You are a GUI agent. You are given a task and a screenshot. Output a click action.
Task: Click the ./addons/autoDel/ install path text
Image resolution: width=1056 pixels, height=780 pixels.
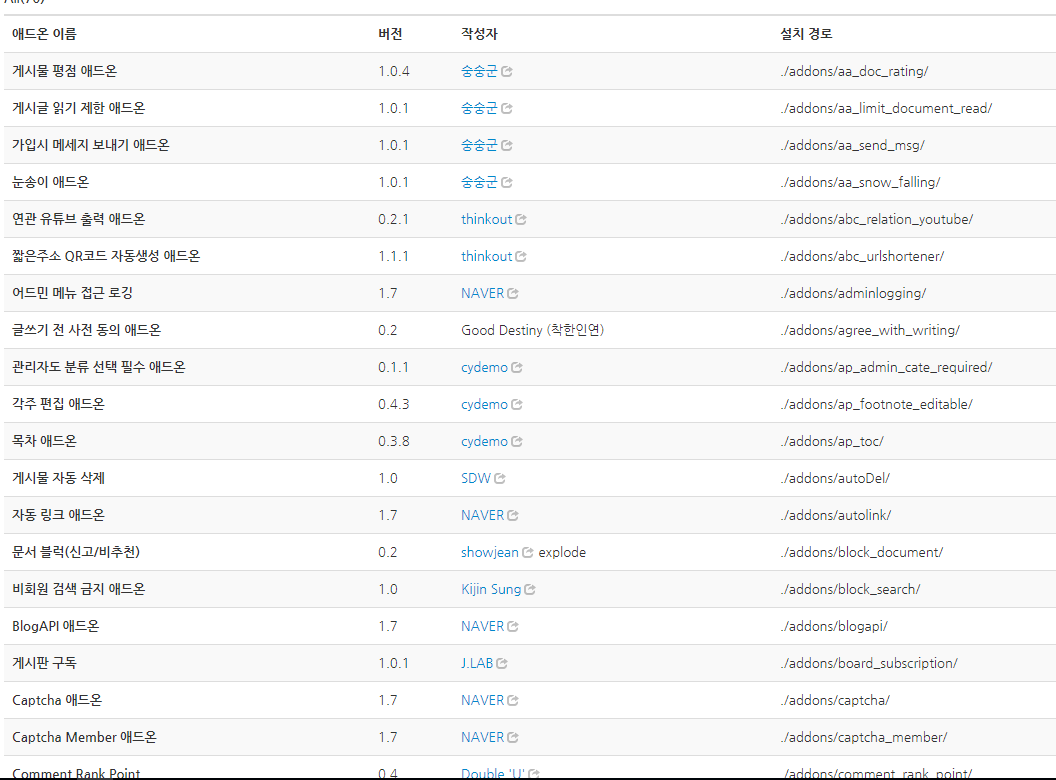(835, 478)
